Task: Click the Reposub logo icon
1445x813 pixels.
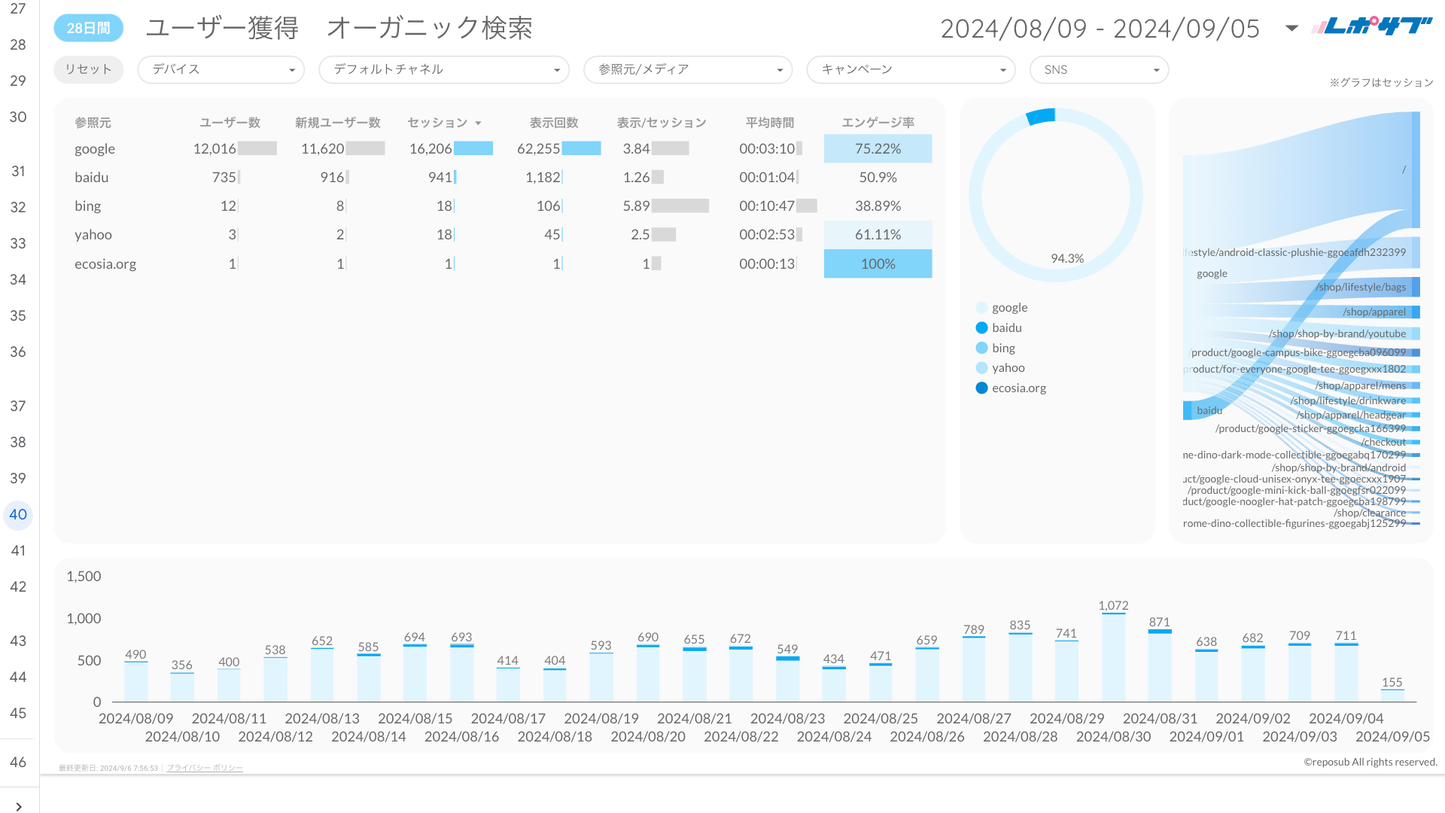Action: tap(1372, 27)
